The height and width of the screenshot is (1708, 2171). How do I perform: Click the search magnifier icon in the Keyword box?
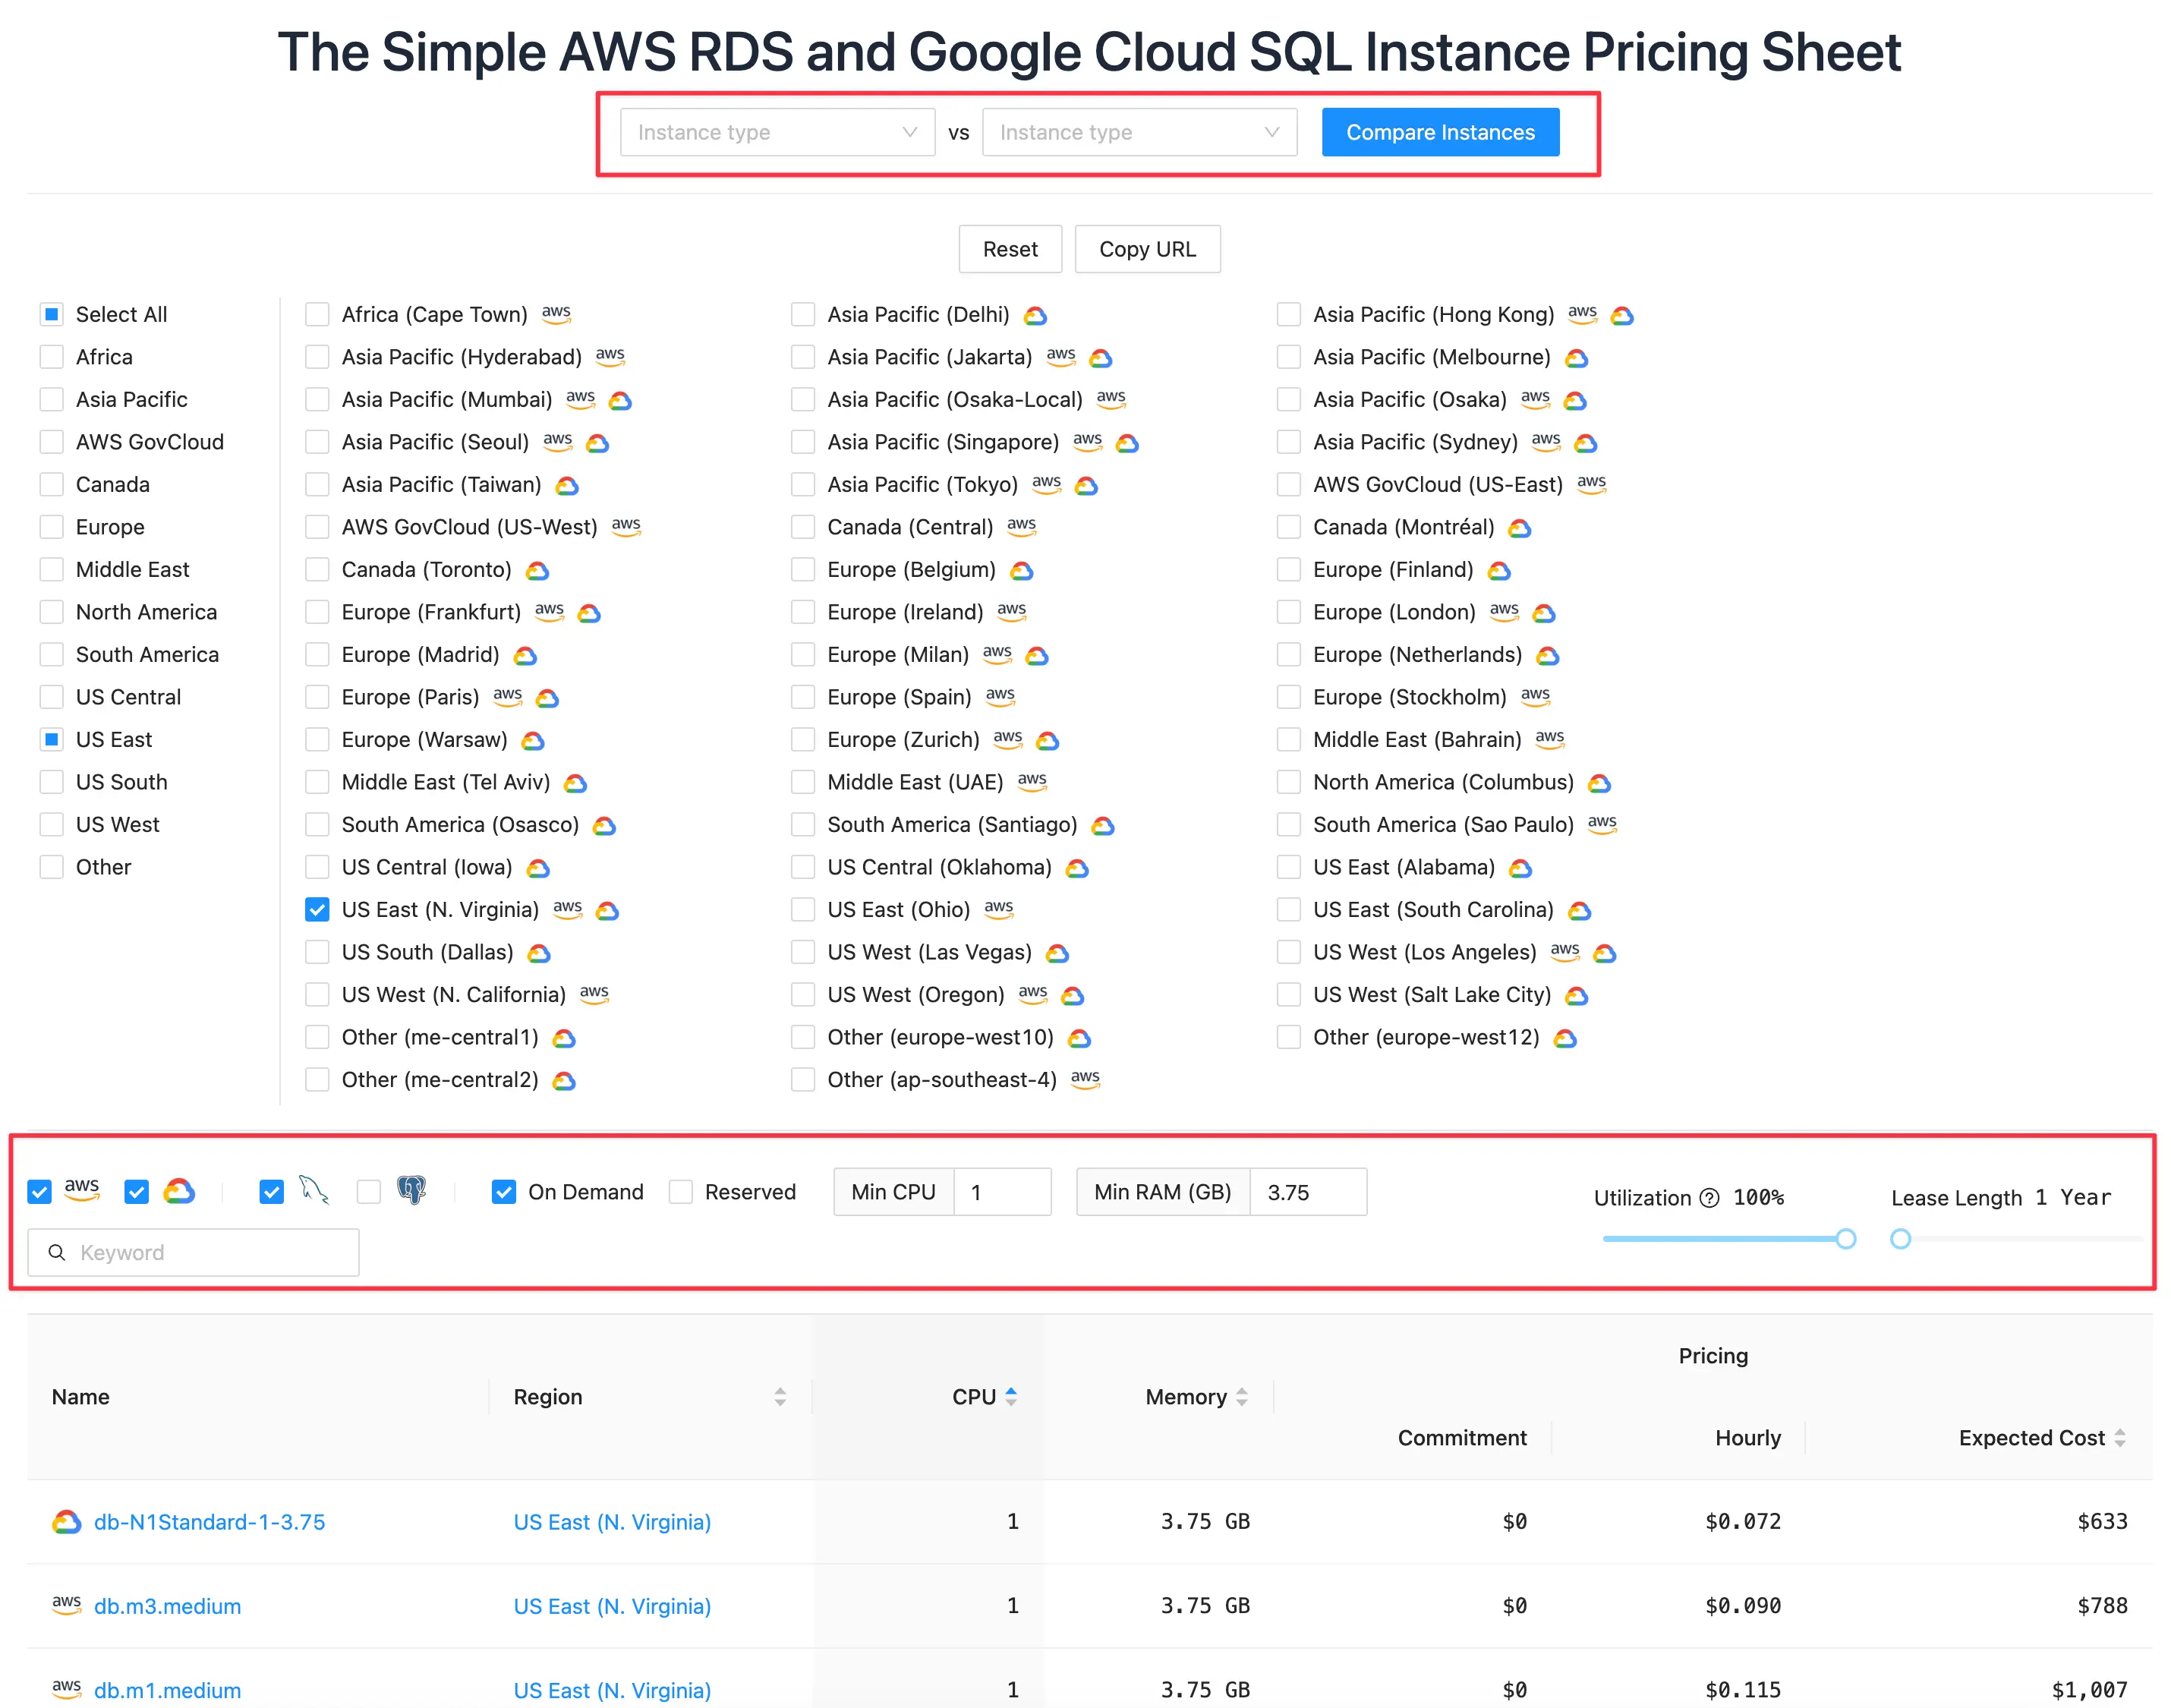[x=57, y=1252]
